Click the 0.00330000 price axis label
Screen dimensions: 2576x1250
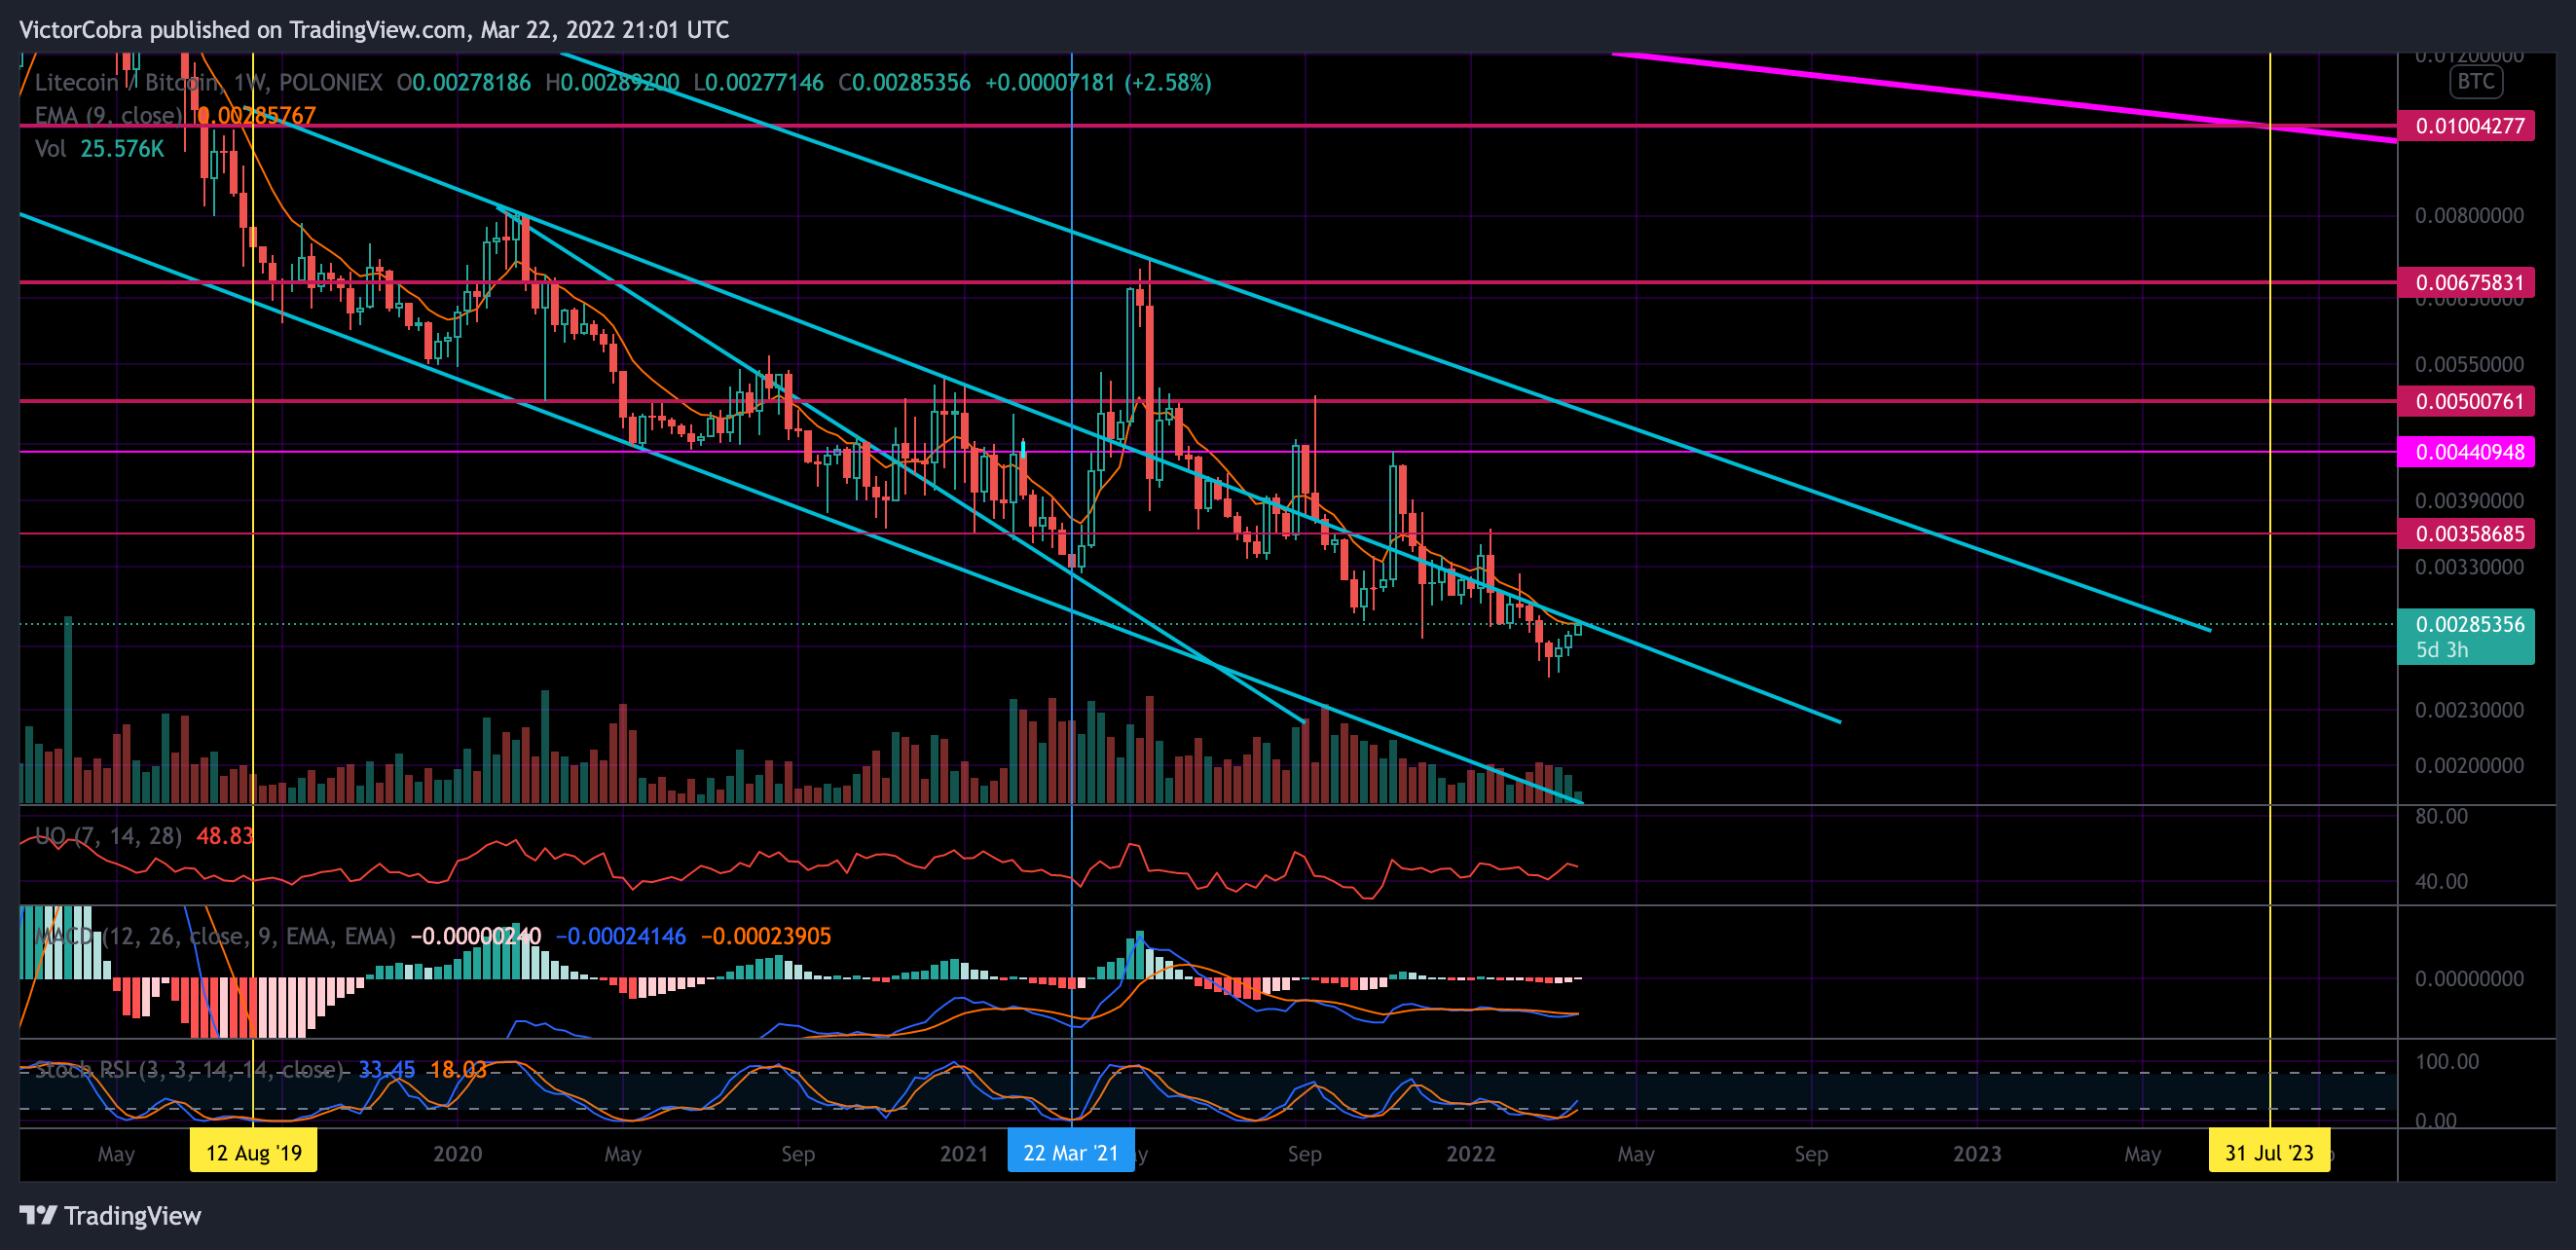click(2469, 568)
